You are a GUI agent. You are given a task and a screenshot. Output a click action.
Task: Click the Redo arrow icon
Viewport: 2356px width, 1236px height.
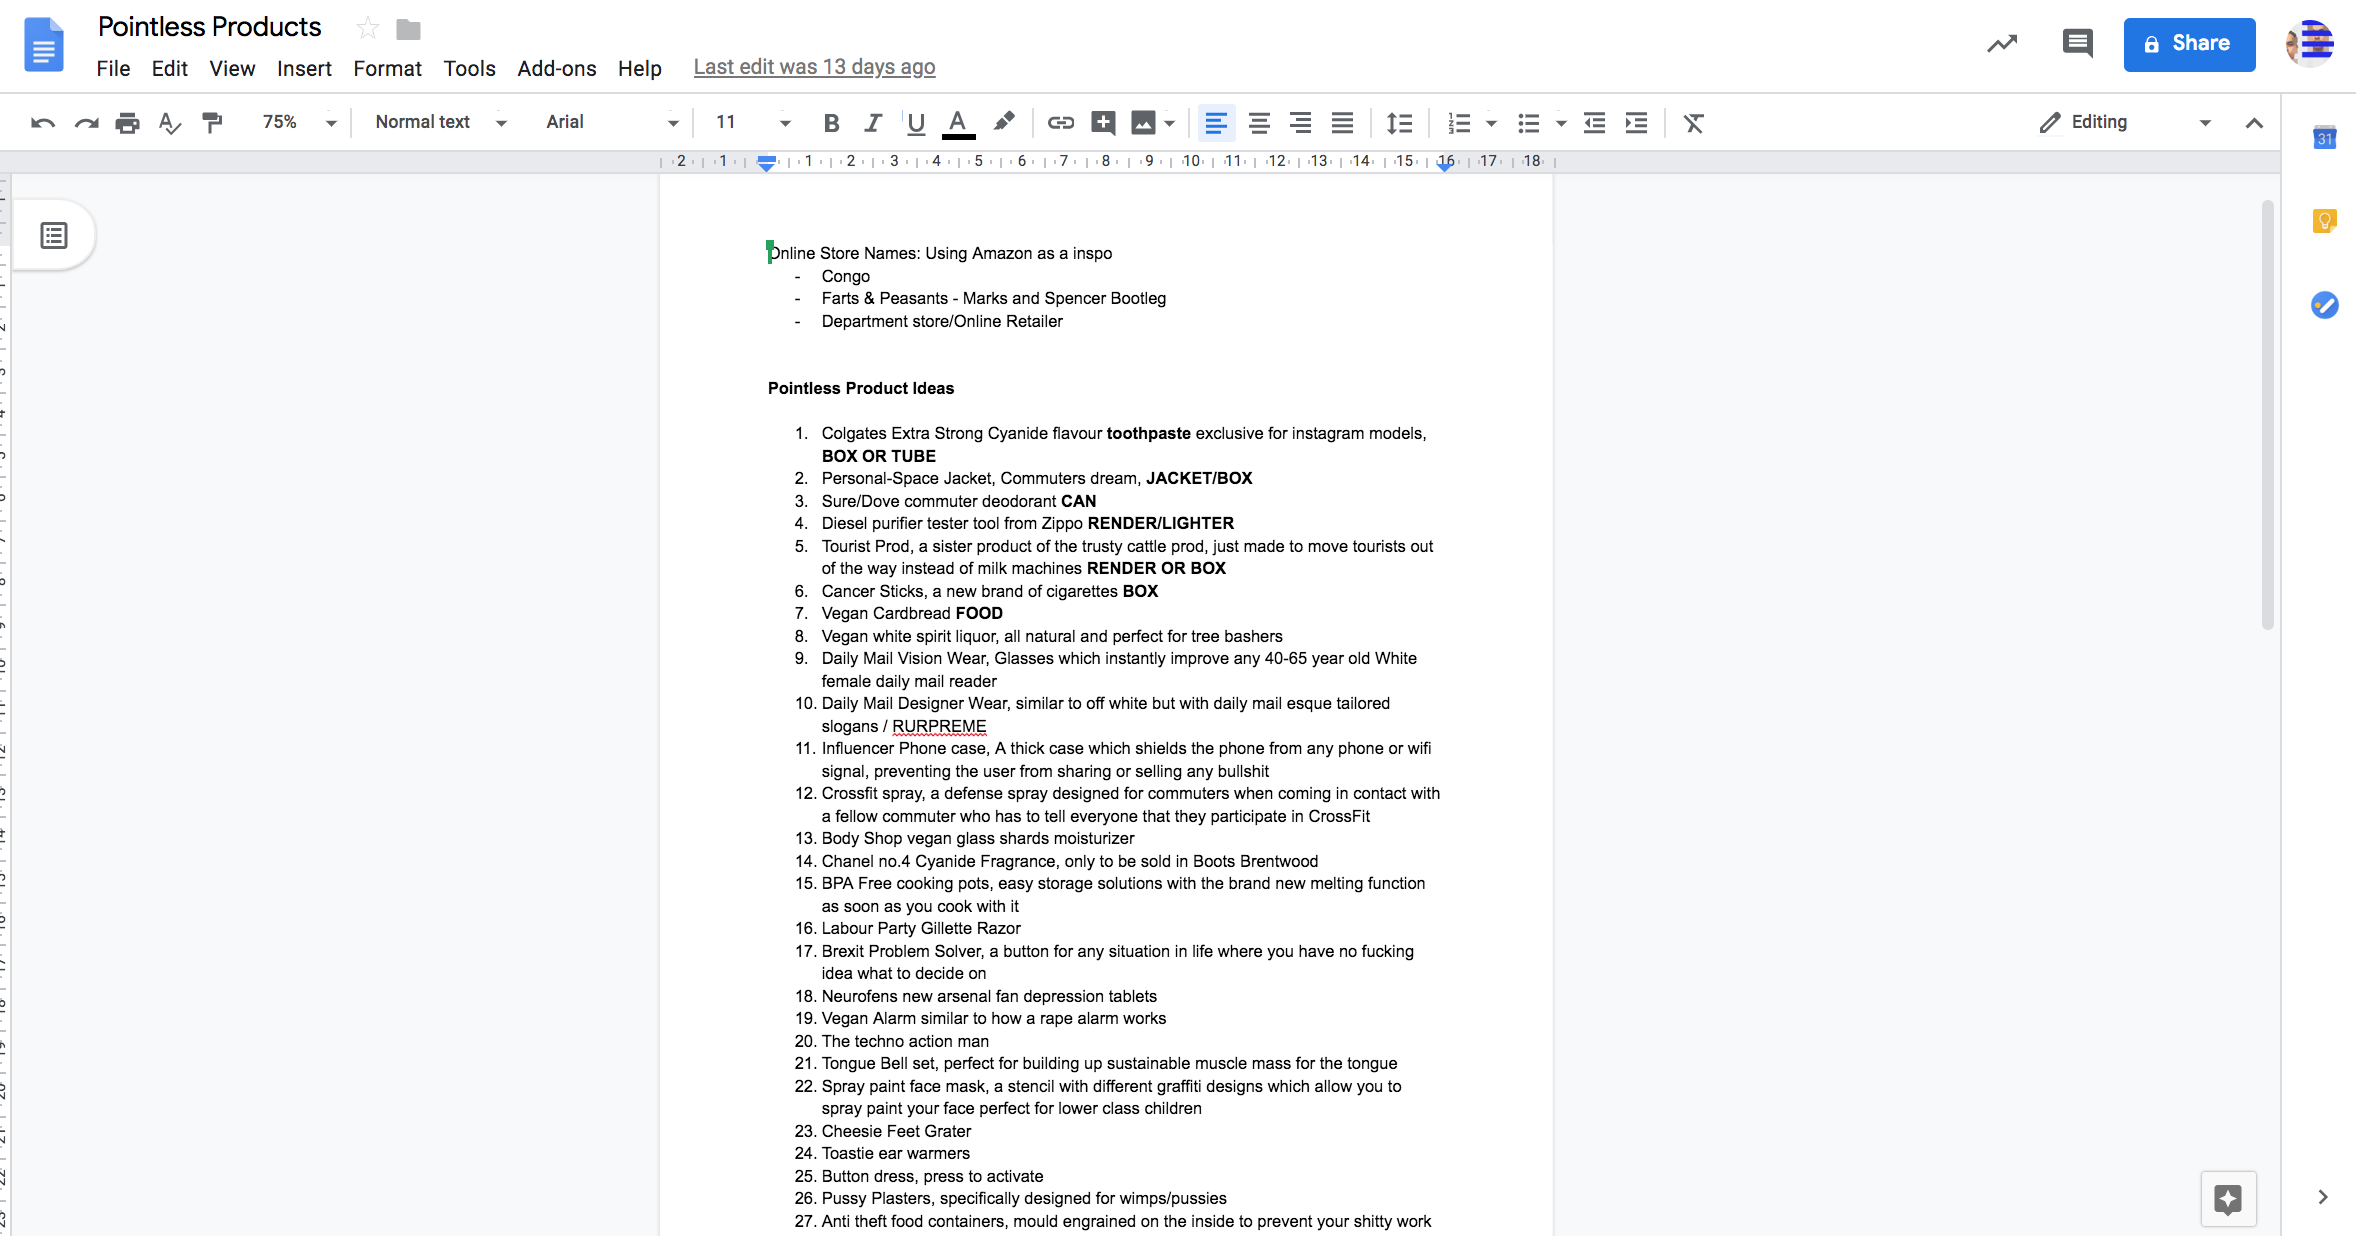(x=86, y=123)
